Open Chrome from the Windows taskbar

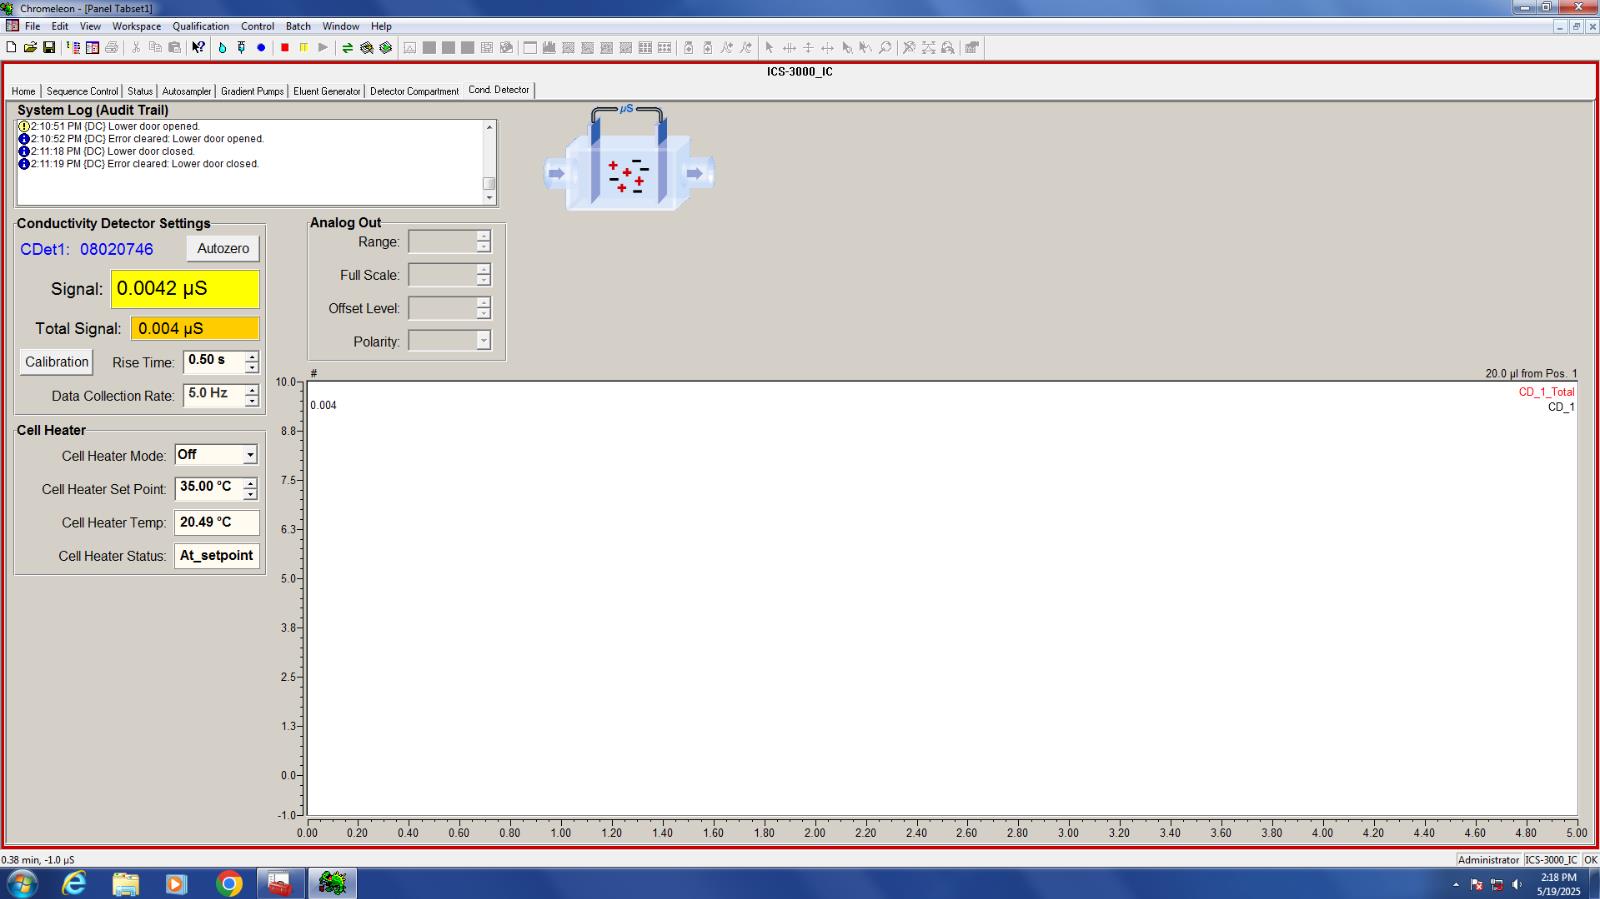[229, 883]
